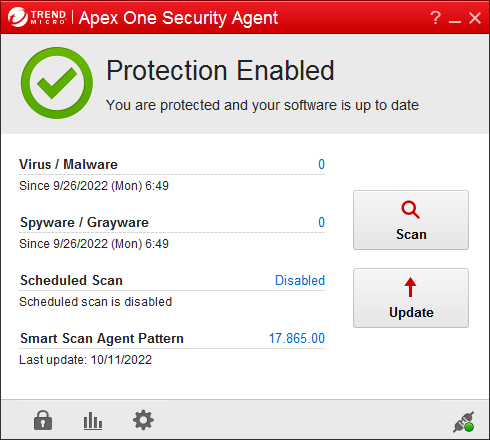The image size is (490, 440).
Task: Click the Scheduled Scan heading
Action: 71,280
